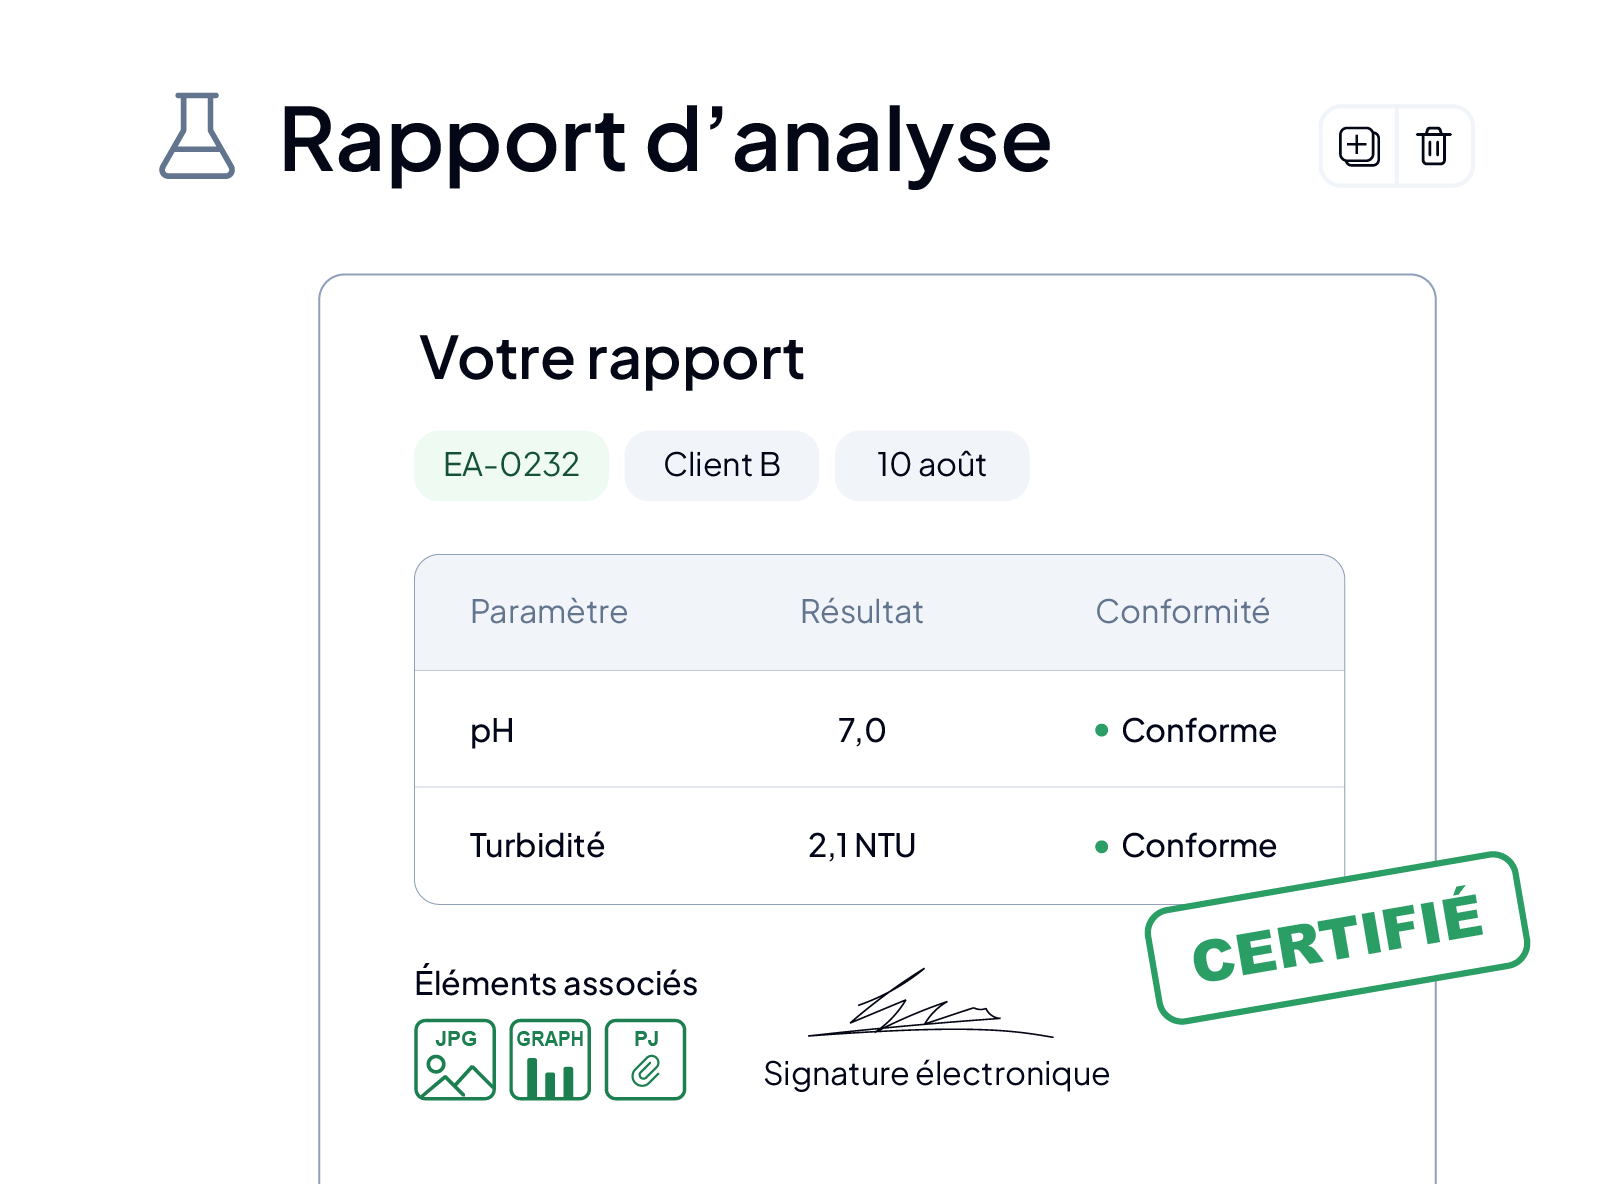Screen dimensions: 1605x1184
Task: Open the PJ paperclip attachment
Action: tap(646, 1060)
